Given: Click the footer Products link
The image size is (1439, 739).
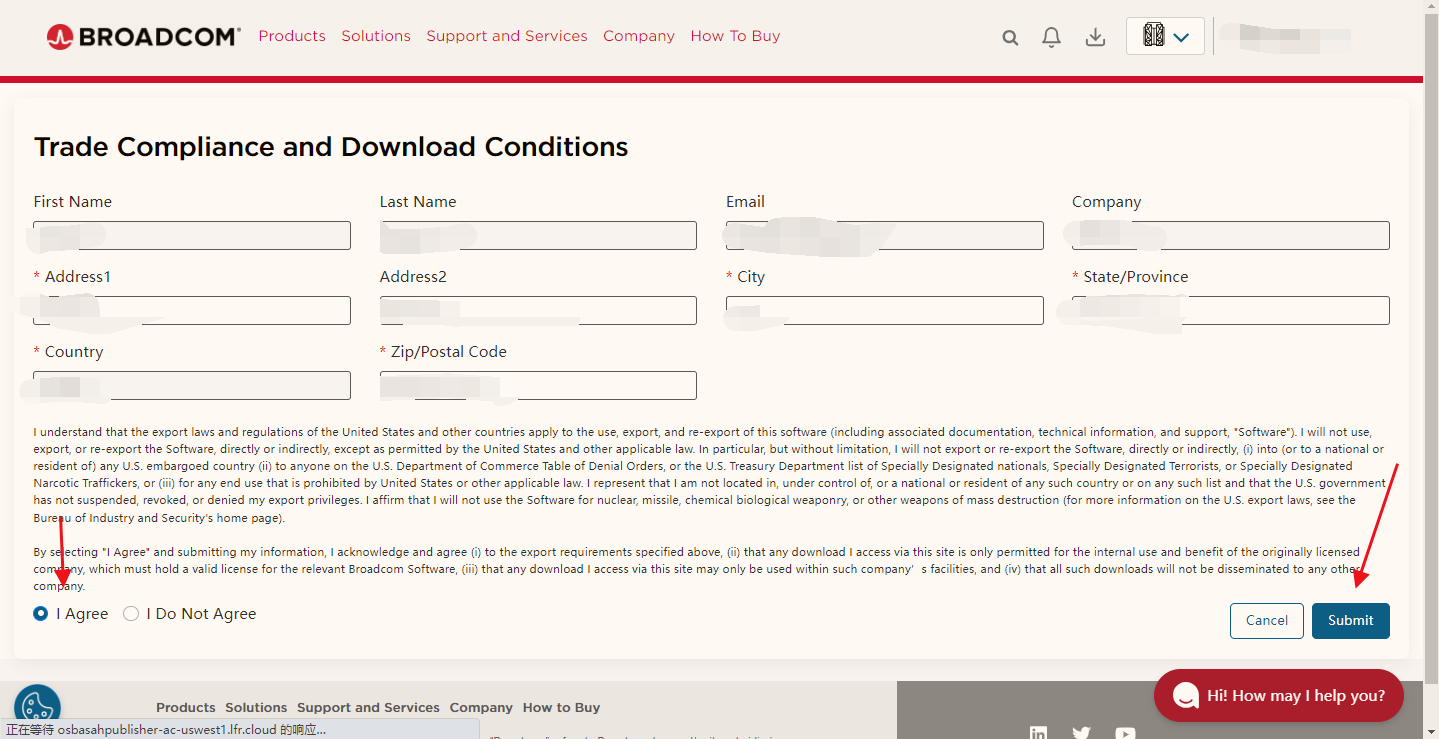Looking at the screenshot, I should click(186, 707).
